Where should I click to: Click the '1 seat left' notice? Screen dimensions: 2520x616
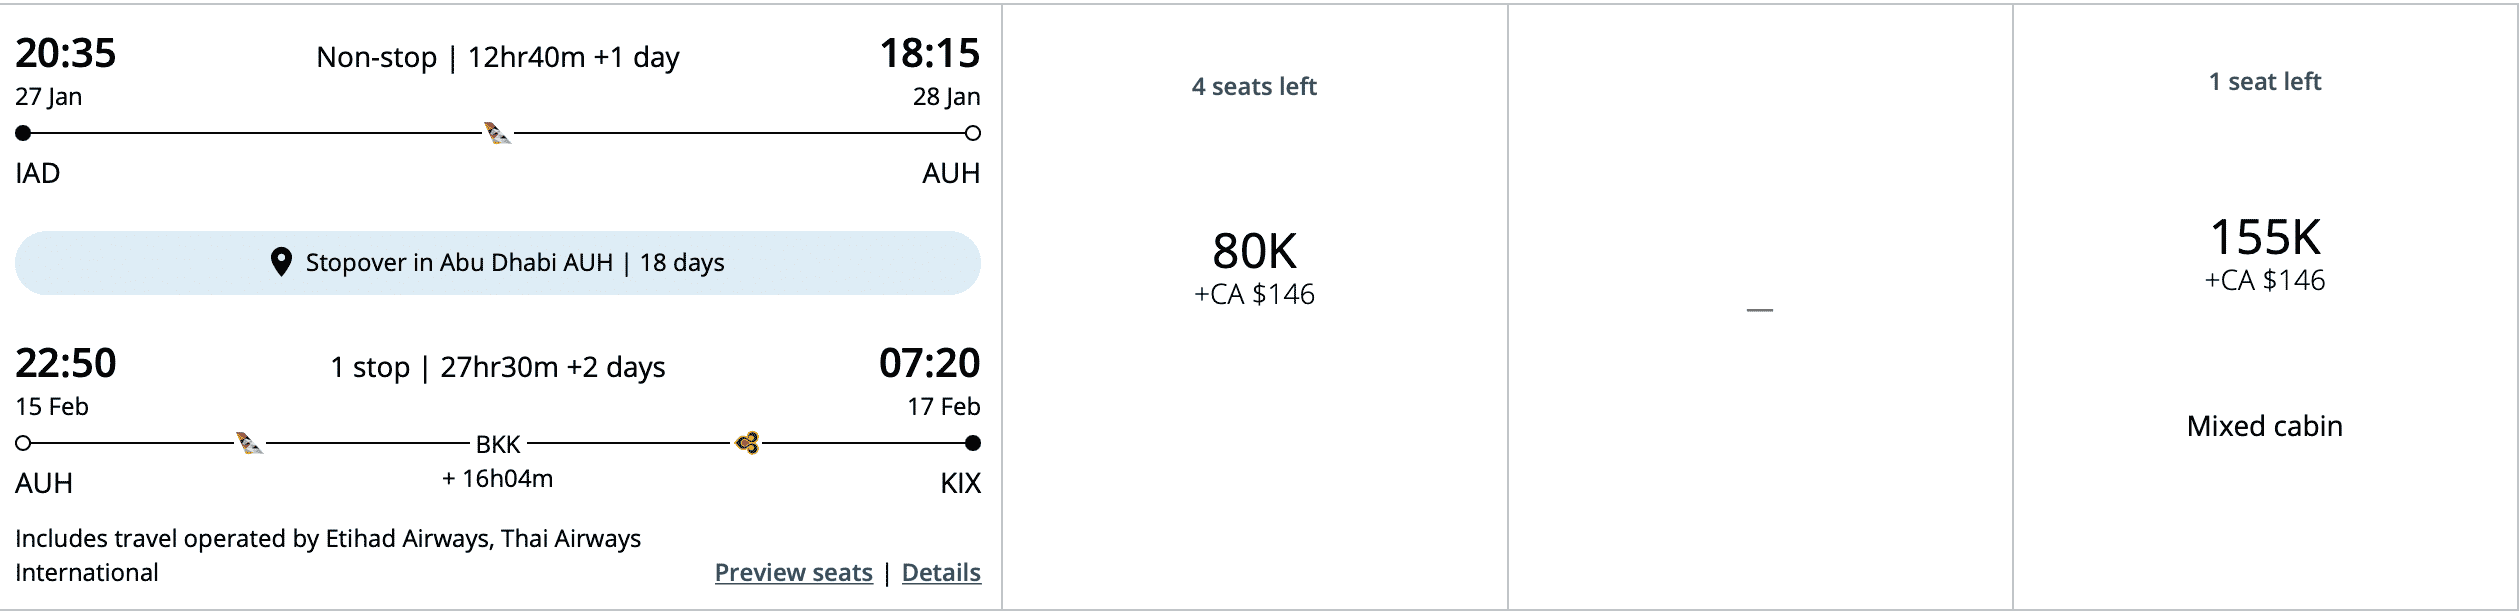[2264, 82]
